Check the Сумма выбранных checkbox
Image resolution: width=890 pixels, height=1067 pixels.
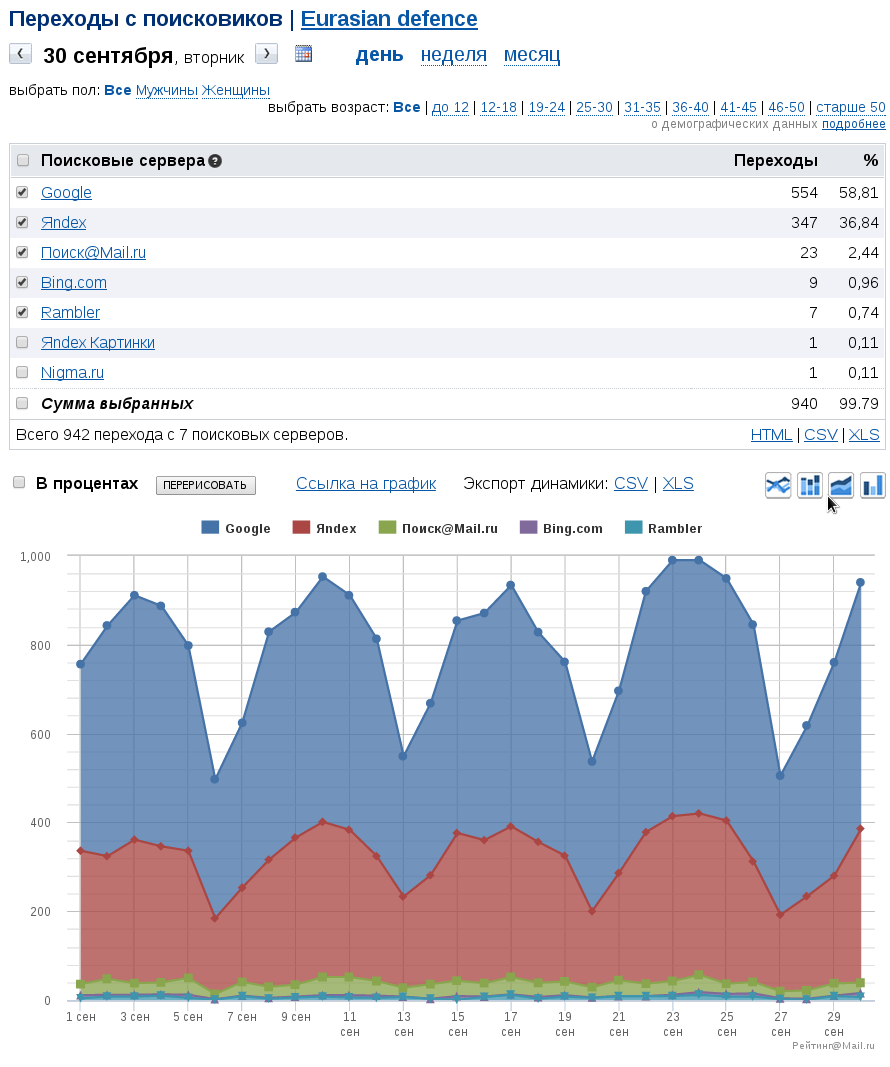tap(22, 404)
